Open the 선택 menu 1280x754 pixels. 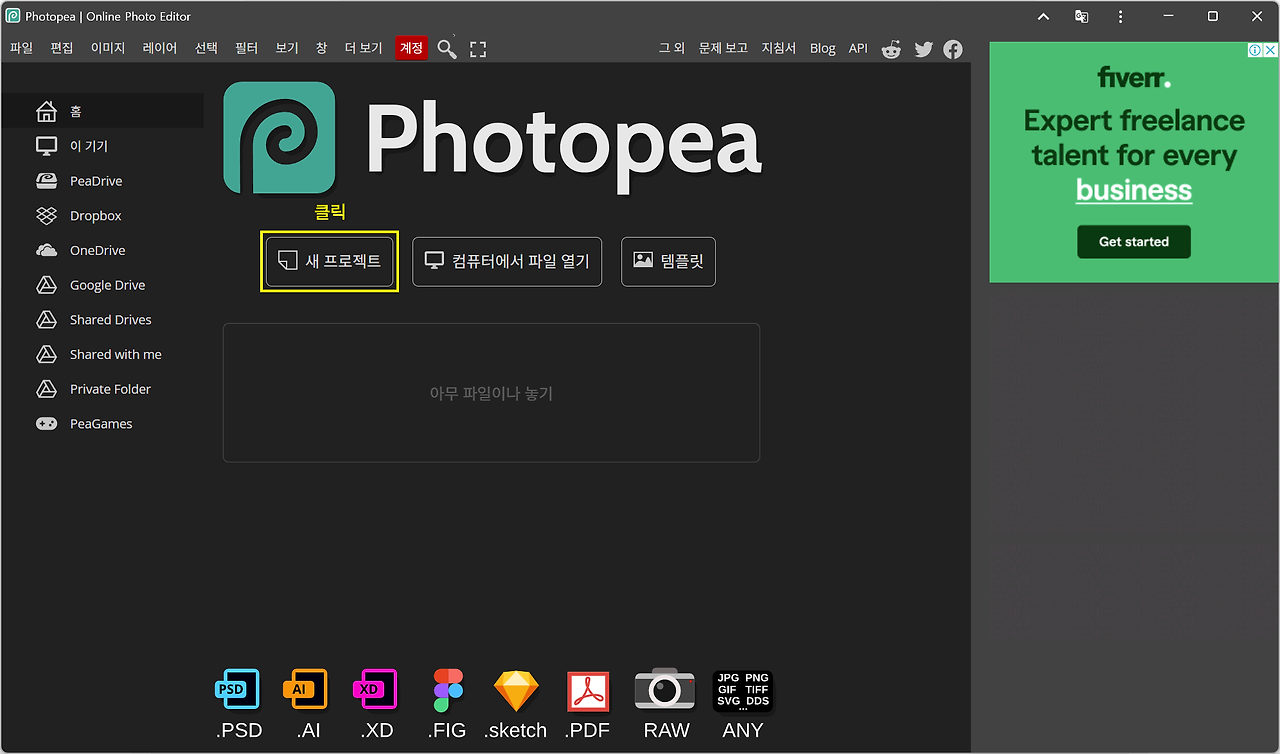[x=206, y=48]
